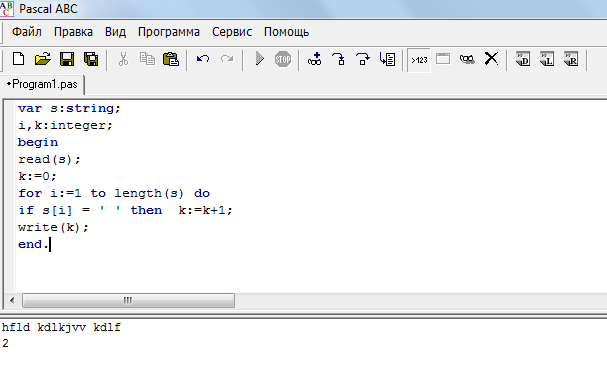Undo the last edit
Image resolution: width=607 pixels, height=391 pixels.
point(203,59)
